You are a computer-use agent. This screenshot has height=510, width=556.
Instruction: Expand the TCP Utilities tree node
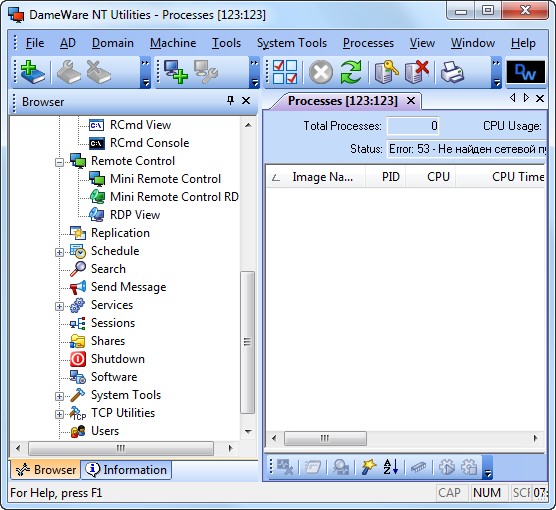click(60, 415)
